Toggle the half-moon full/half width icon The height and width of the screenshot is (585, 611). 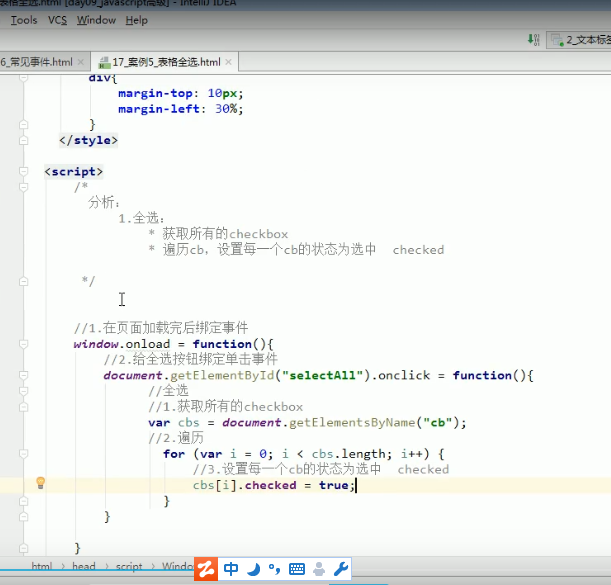coord(254,569)
